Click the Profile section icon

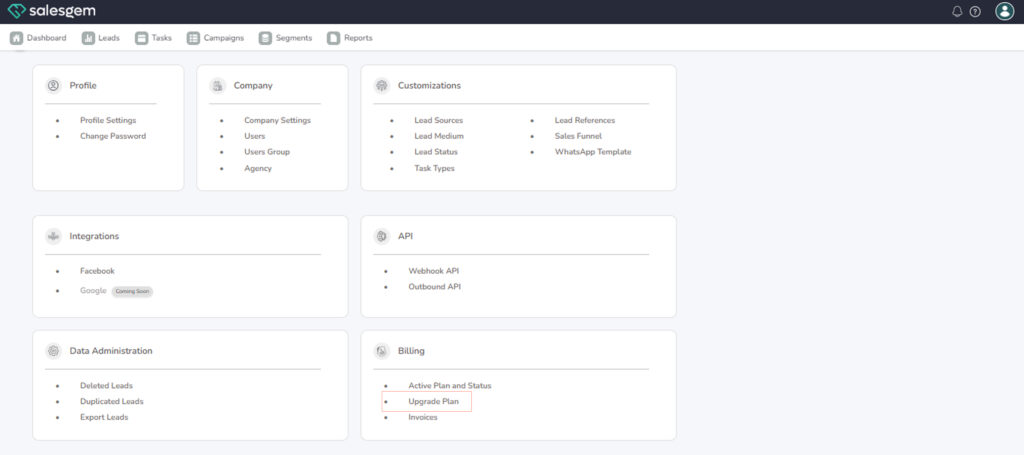click(x=53, y=86)
